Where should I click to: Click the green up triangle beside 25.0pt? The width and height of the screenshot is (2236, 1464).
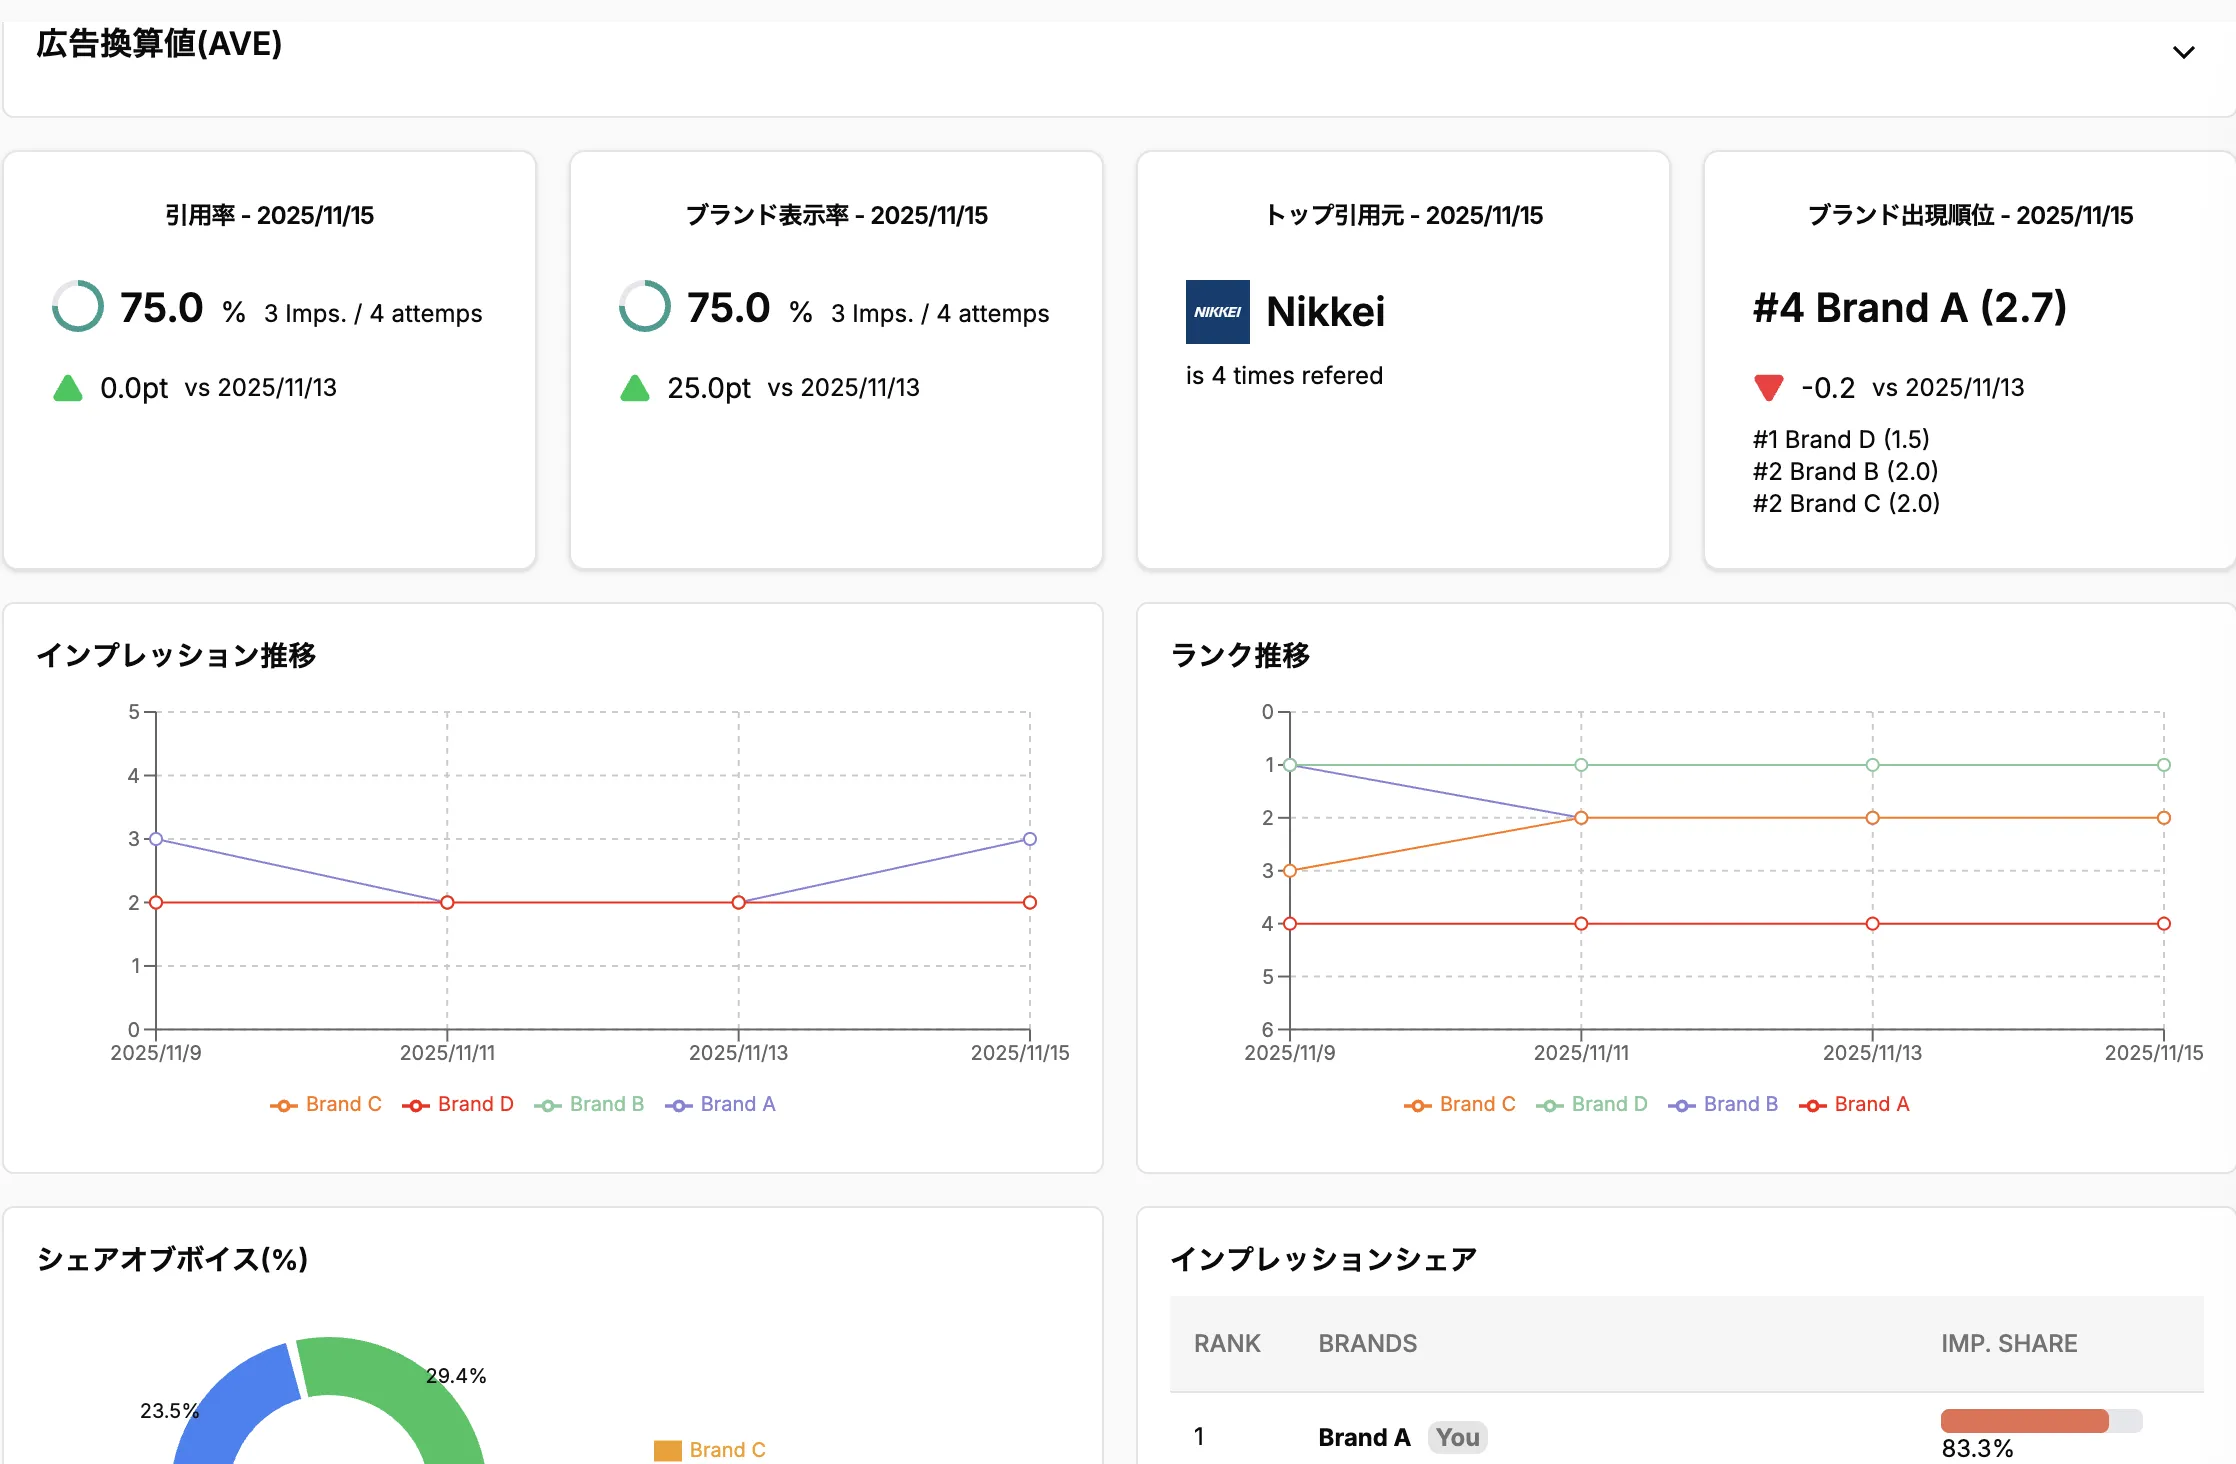tap(635, 388)
